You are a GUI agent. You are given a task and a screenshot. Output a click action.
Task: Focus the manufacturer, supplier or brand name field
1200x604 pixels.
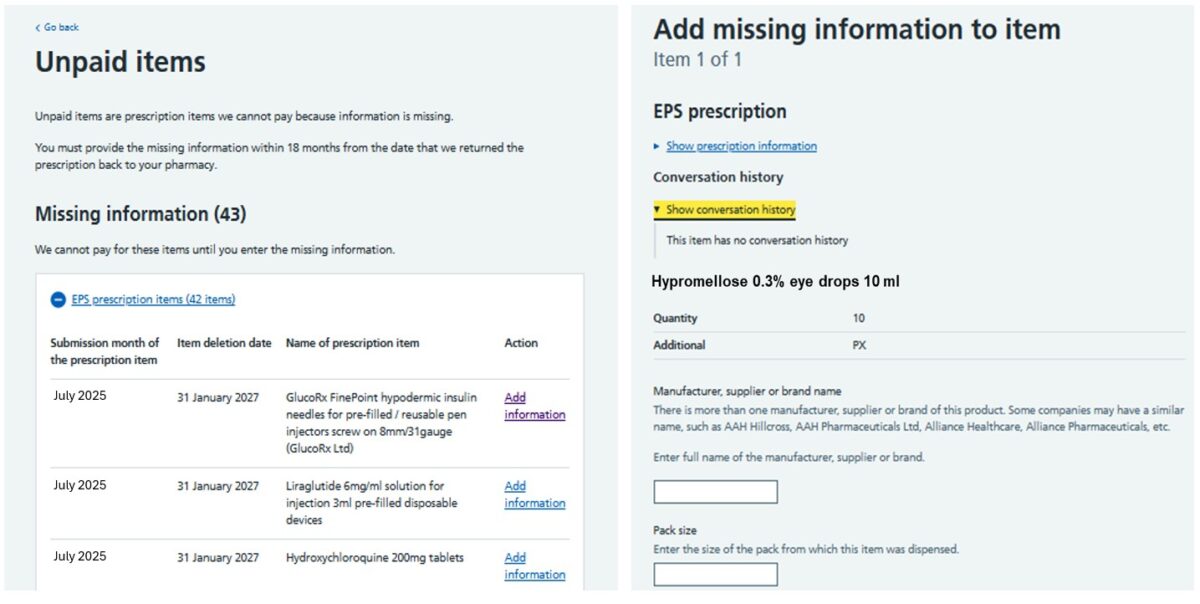tap(715, 492)
